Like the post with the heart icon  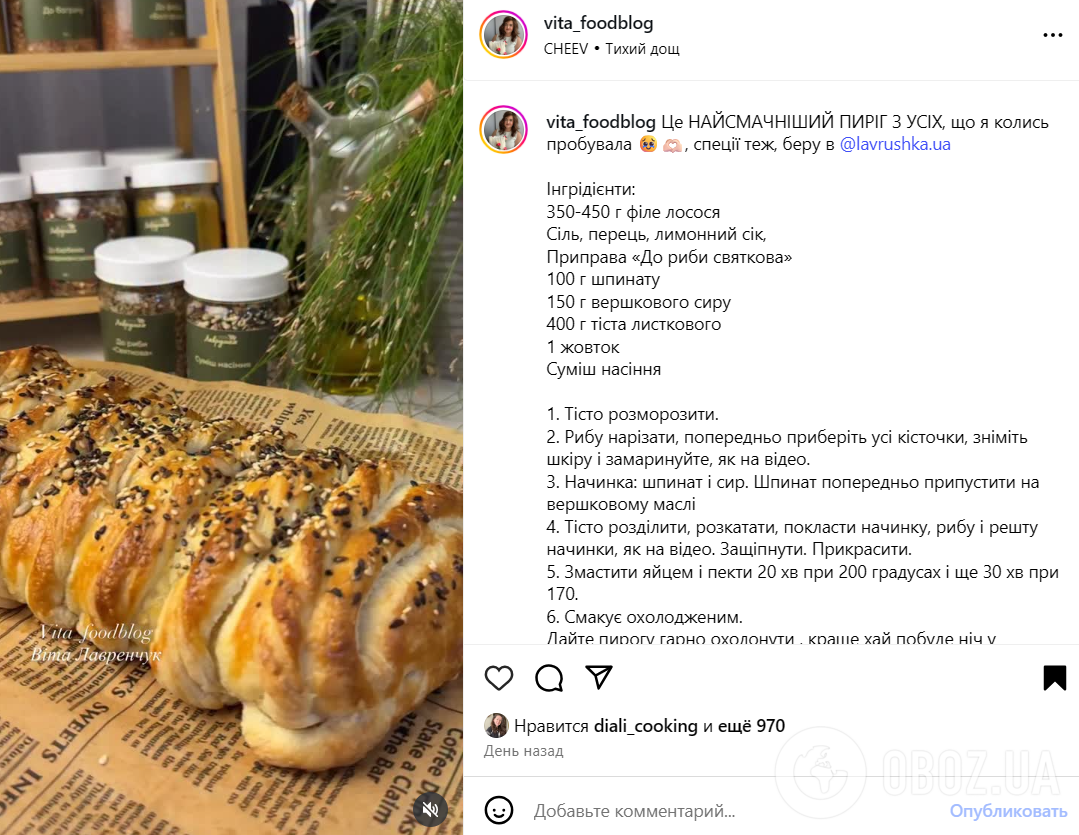499,678
